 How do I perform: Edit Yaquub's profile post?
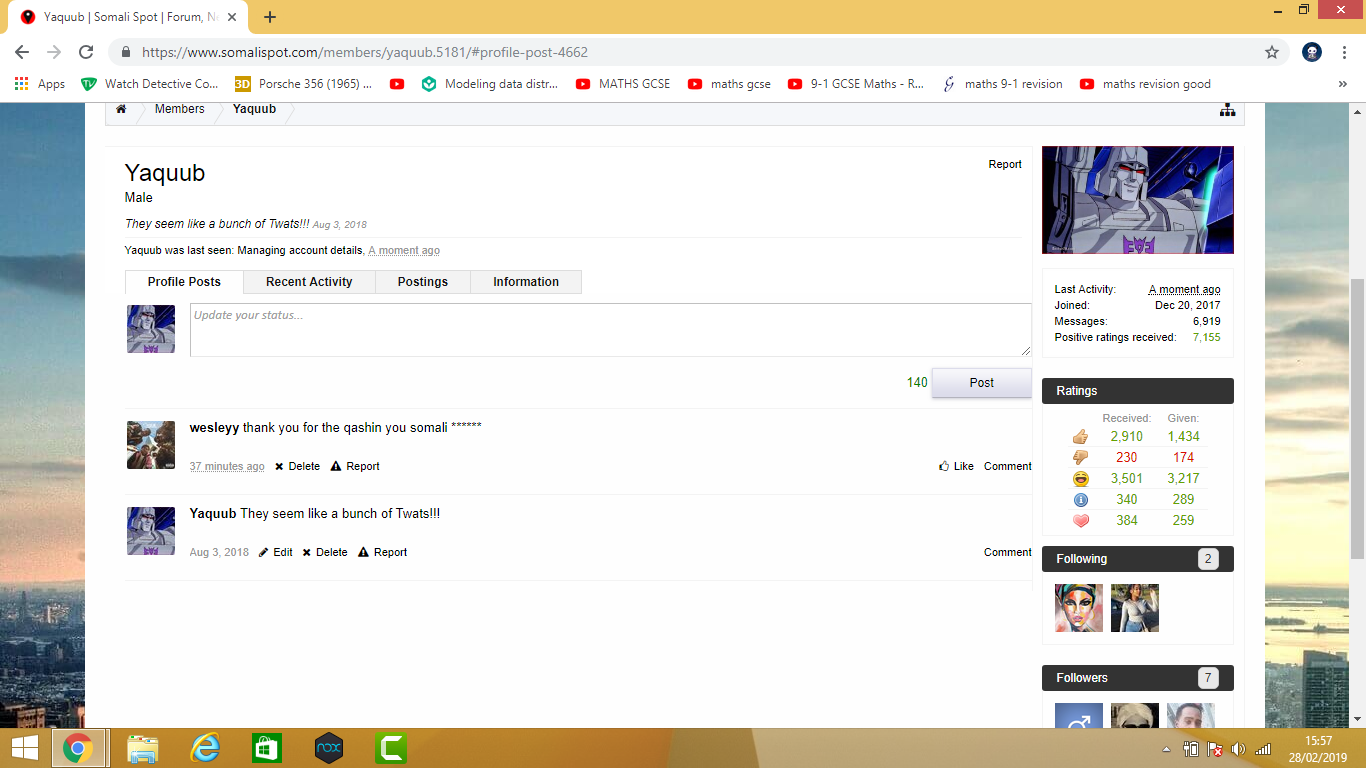pyautogui.click(x=276, y=552)
